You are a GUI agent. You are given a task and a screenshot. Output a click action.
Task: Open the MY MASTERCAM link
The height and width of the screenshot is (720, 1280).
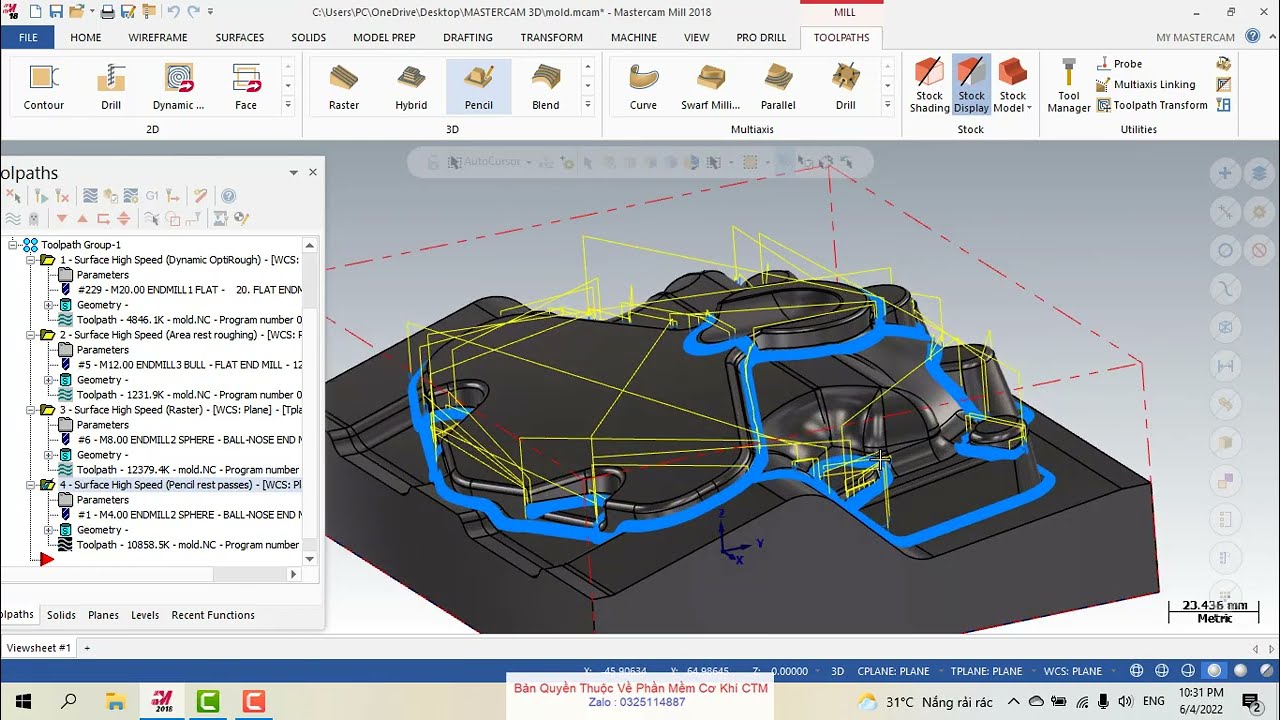[x=1195, y=38]
